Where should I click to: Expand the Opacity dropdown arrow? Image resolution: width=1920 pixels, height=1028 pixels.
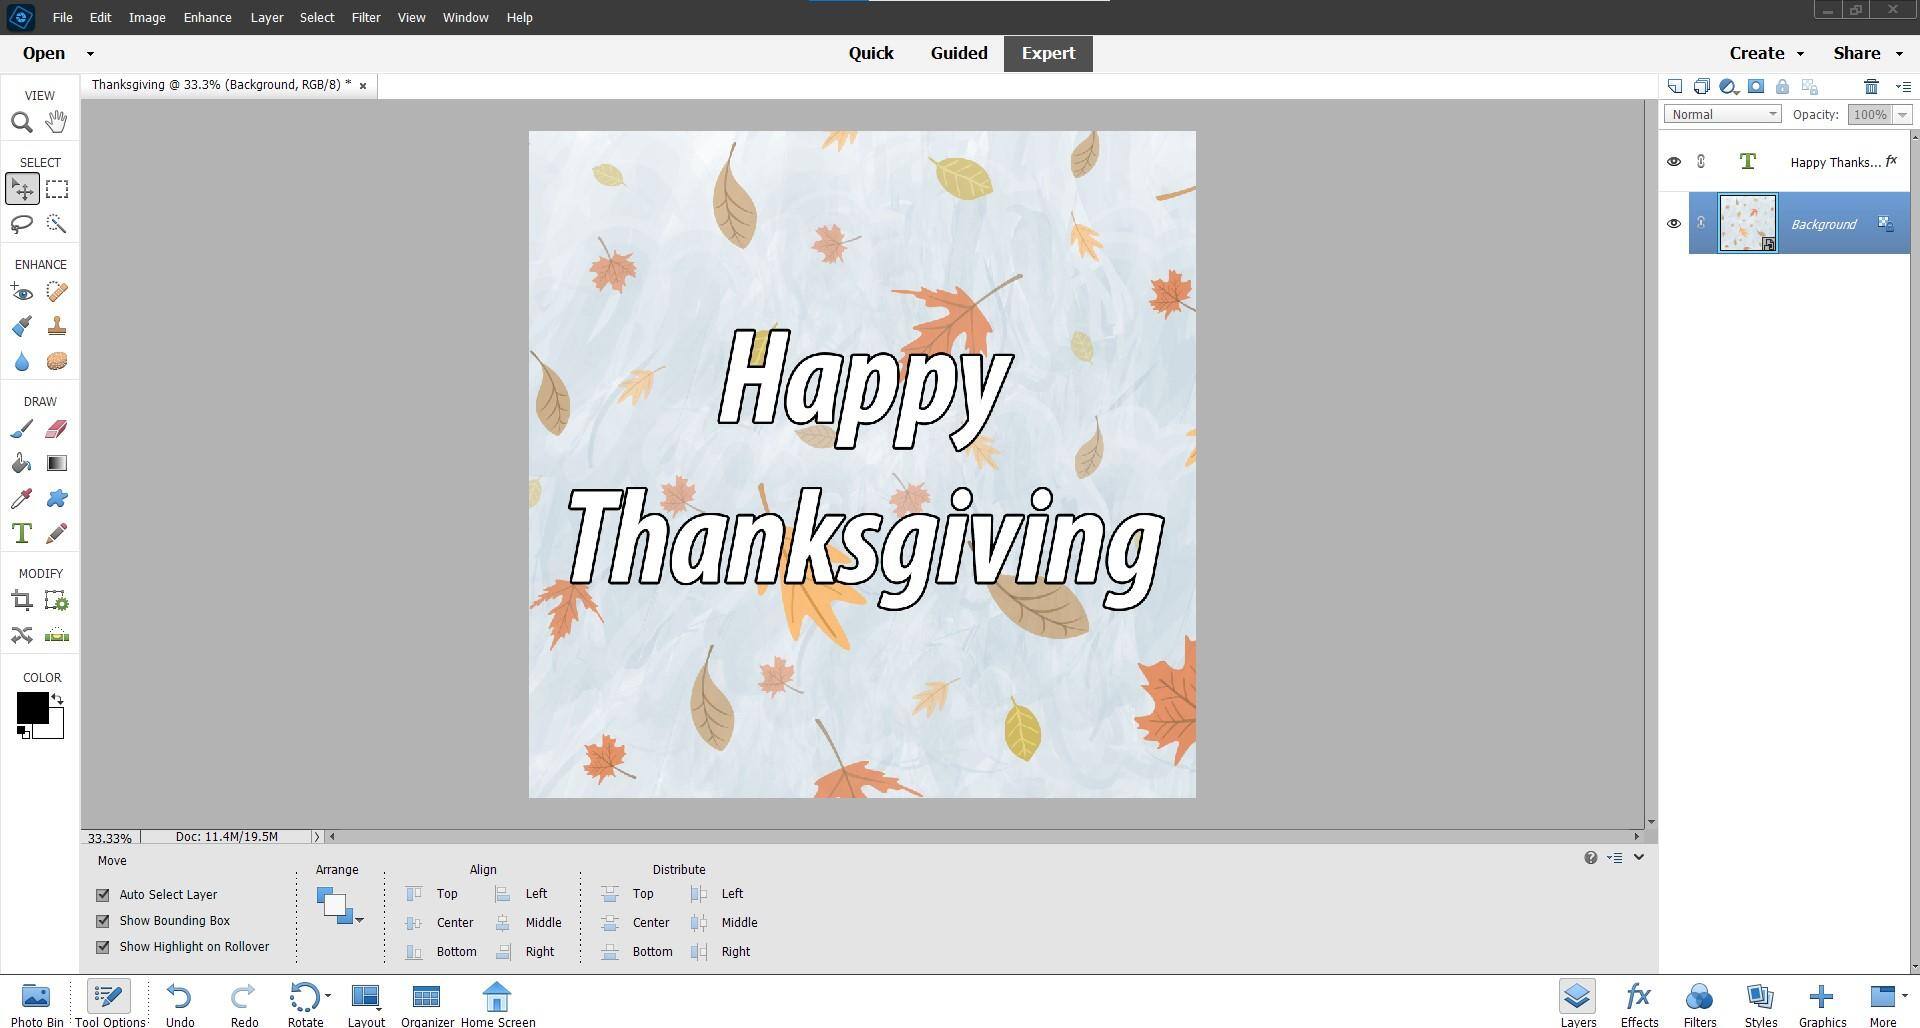[x=1901, y=115]
